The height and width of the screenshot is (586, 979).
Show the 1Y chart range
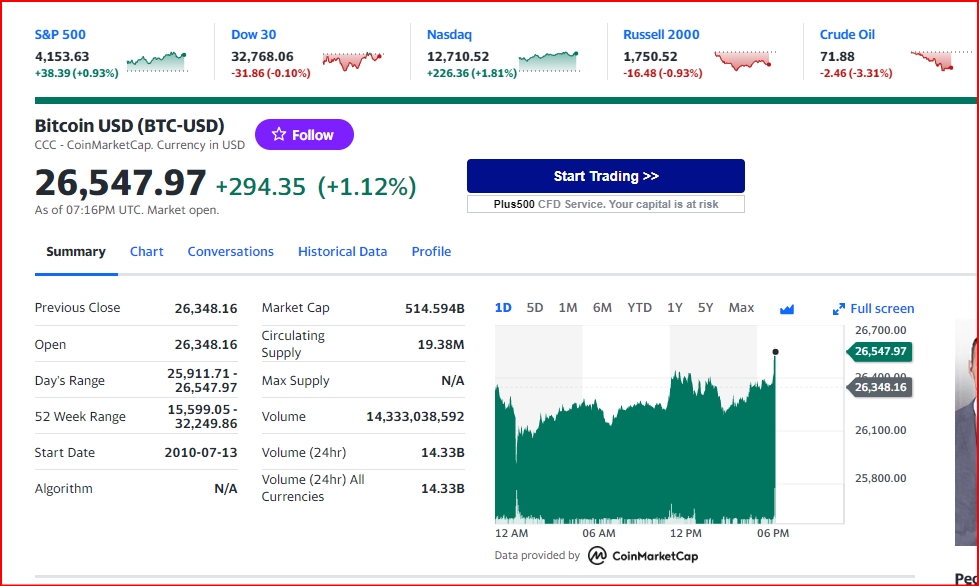pyautogui.click(x=674, y=308)
